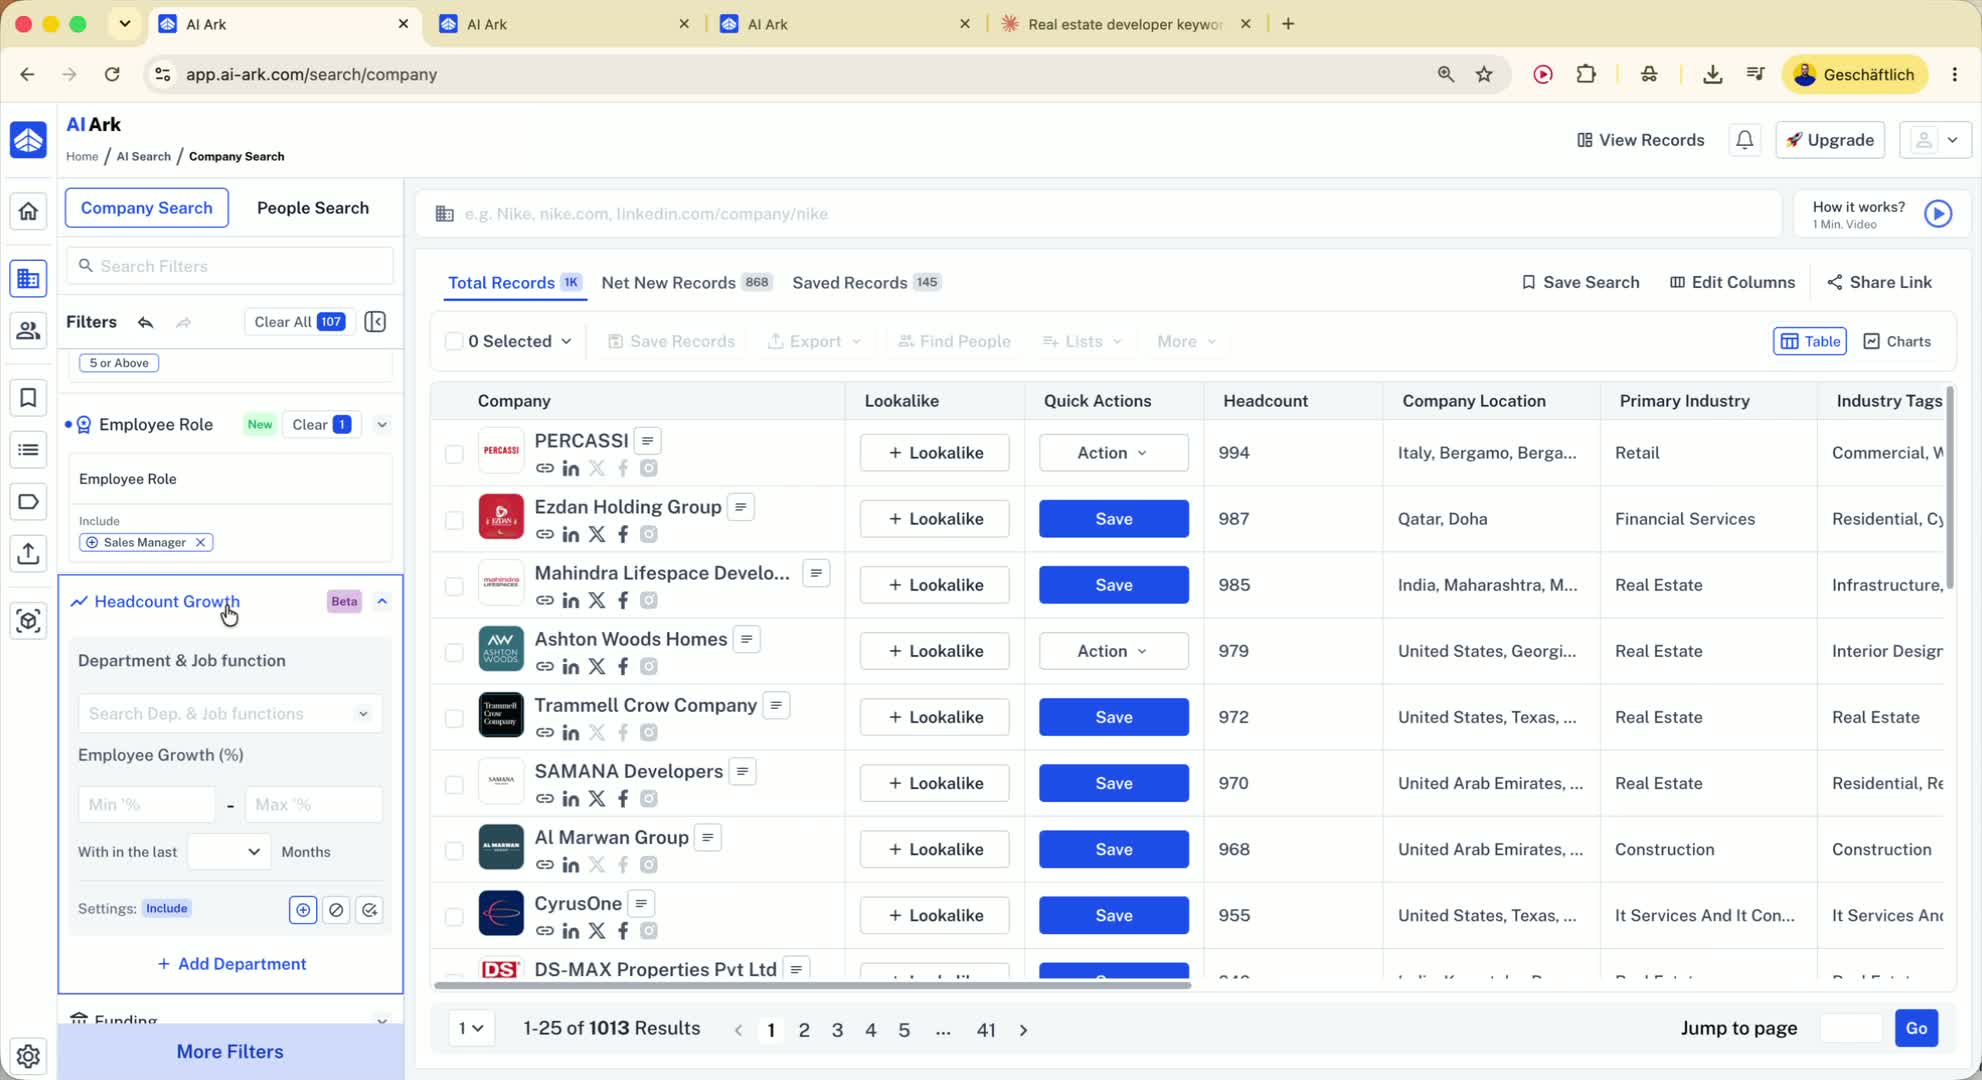This screenshot has width=1982, height=1080.
Task: Switch to the Real estate developer browser tab
Action: point(1125,24)
